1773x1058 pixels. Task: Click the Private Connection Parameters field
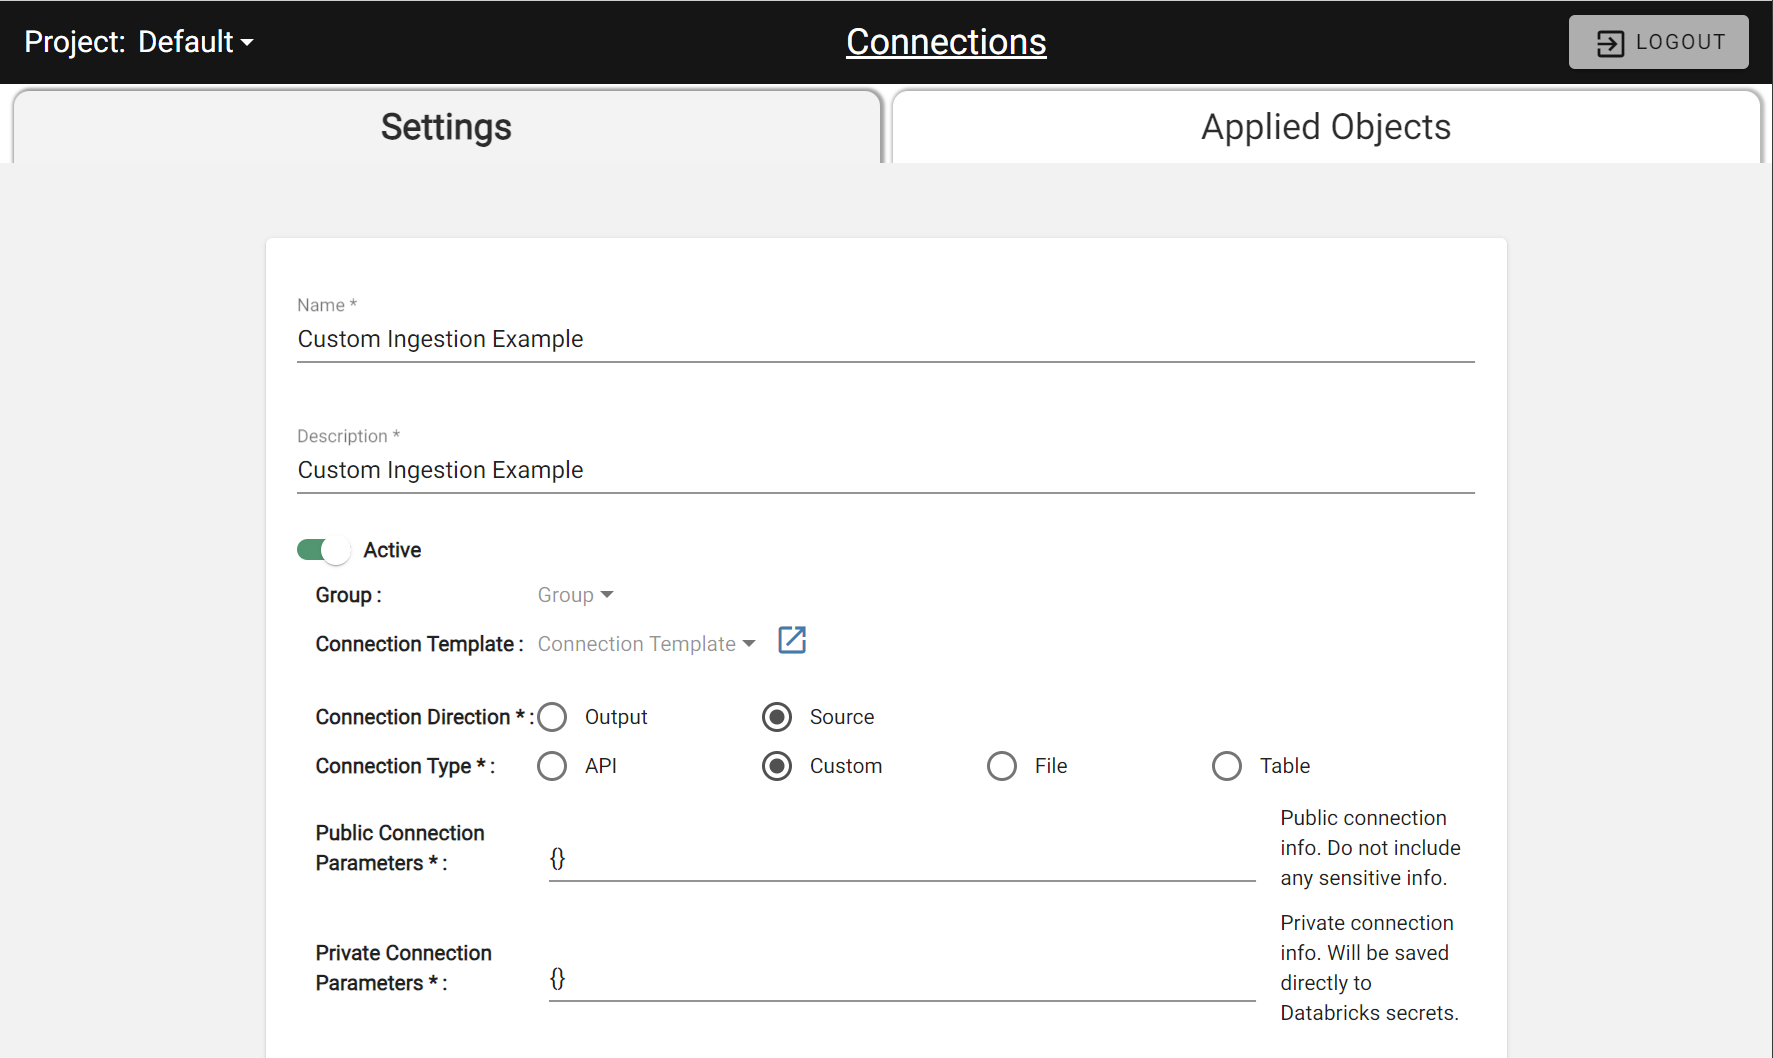click(902, 979)
